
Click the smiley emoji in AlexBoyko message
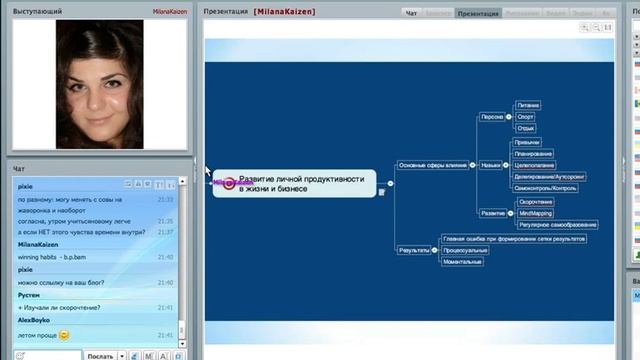click(x=64, y=335)
